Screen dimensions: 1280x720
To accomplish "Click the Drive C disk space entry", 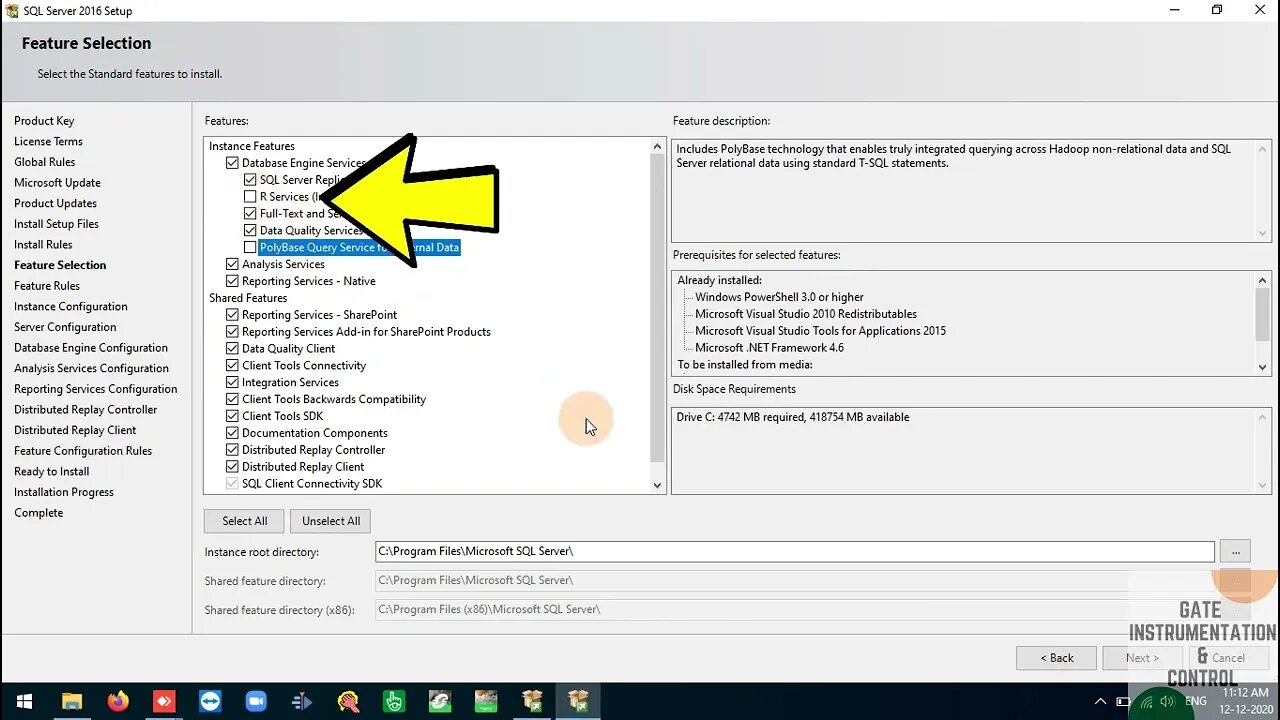I will [x=793, y=417].
